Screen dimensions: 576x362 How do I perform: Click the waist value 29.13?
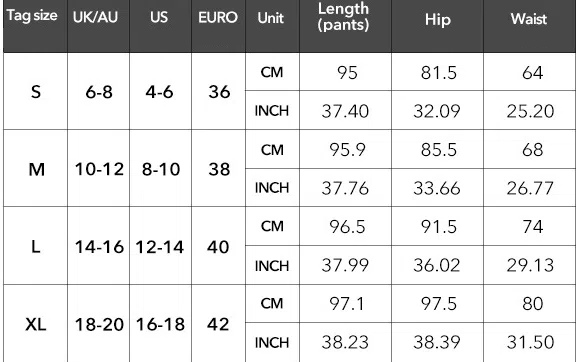coord(530,265)
